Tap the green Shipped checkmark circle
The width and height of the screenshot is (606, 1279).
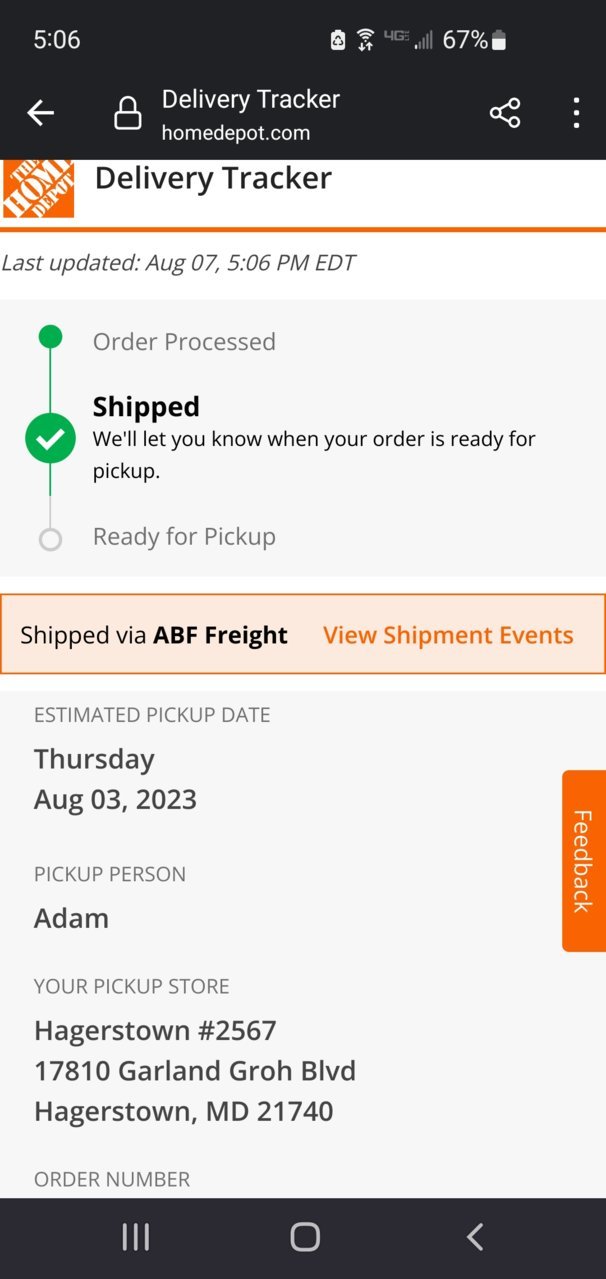[50, 438]
